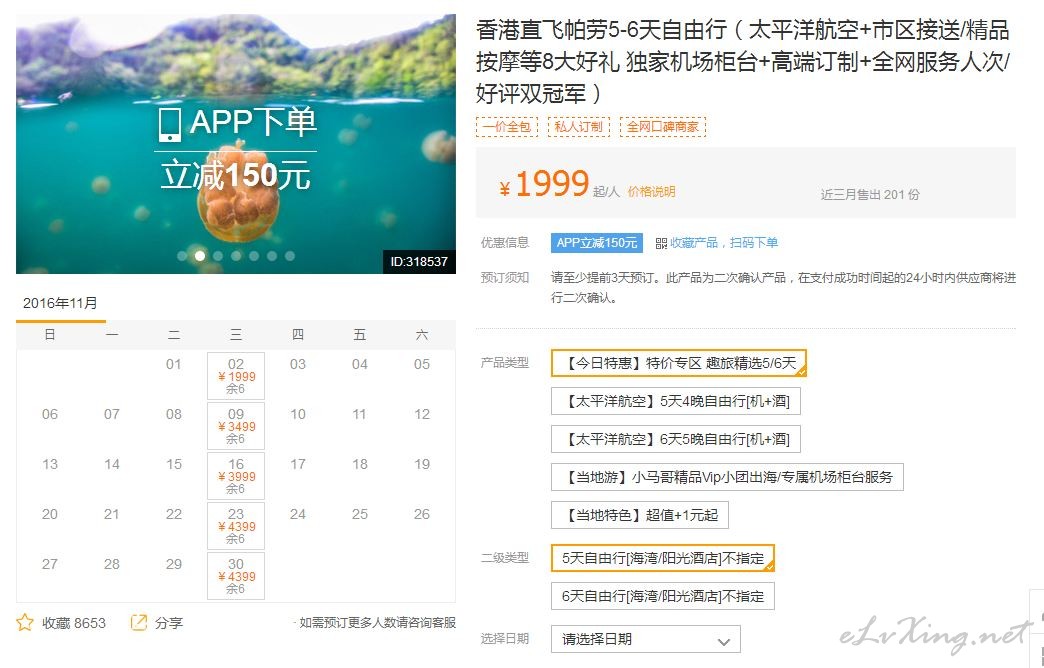Open the 2016年11月 calendar tab

click(61, 304)
